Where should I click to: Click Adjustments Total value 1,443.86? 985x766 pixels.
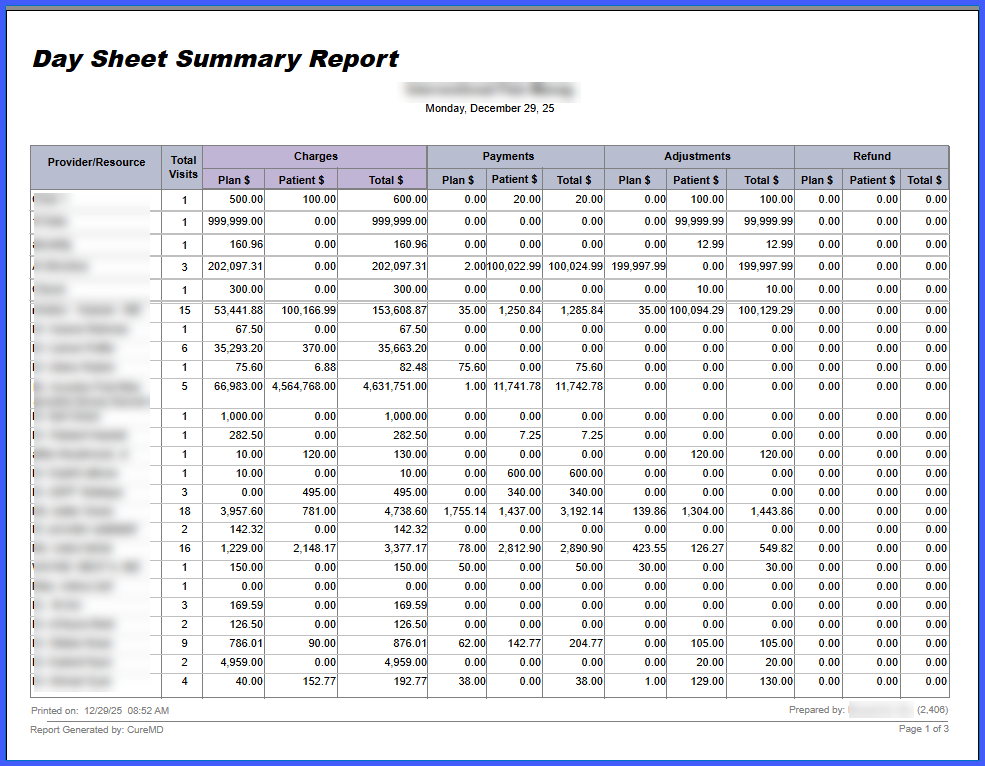771,512
